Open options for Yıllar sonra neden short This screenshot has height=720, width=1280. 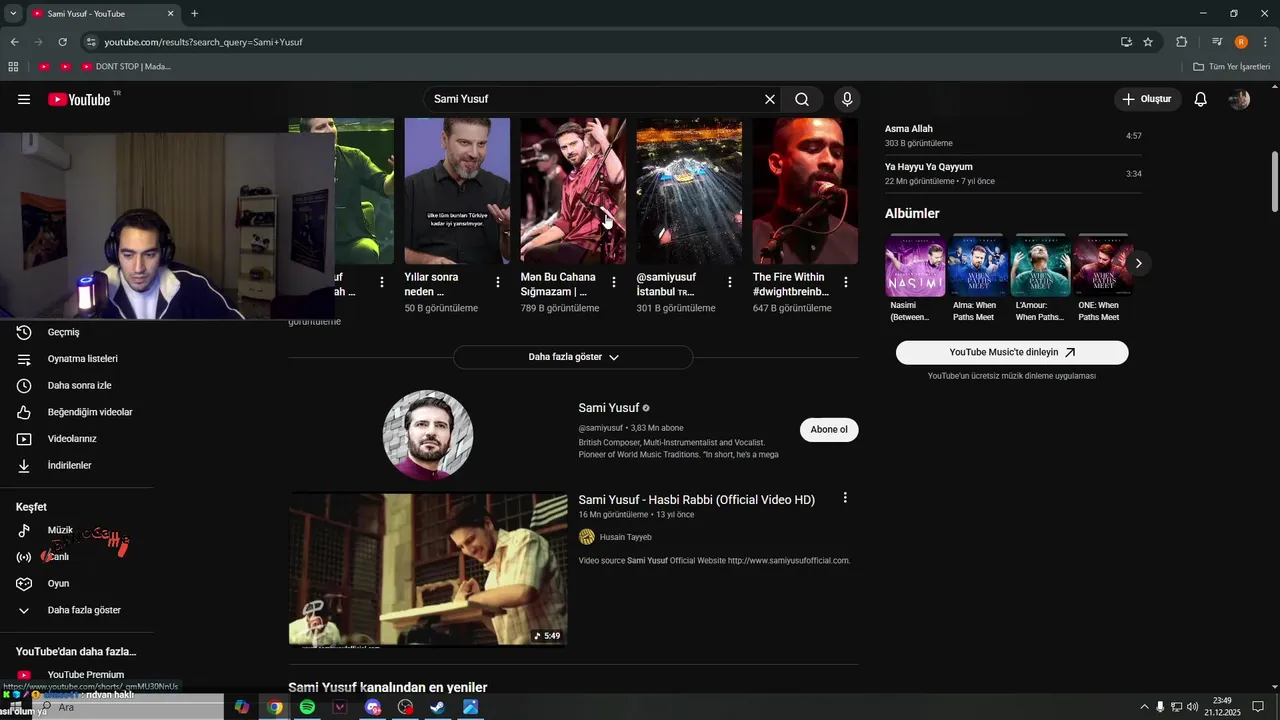point(498,283)
